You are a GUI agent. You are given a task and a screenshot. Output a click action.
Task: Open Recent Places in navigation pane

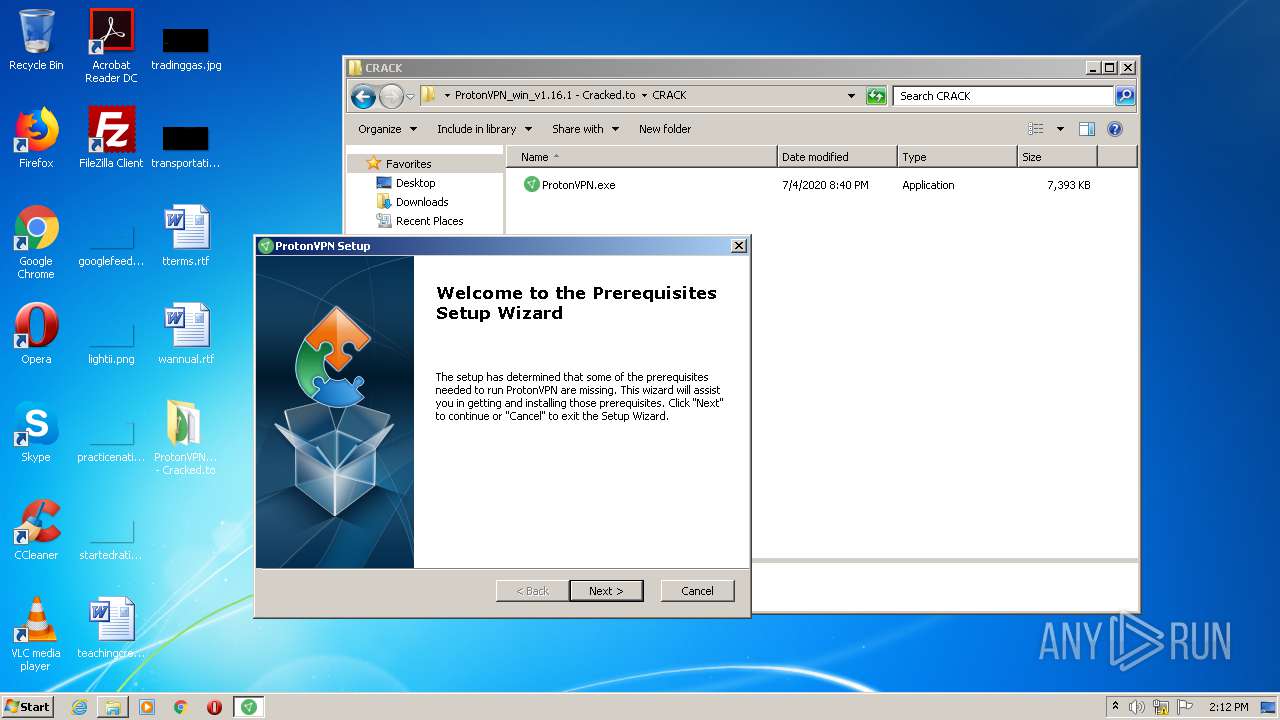tap(420, 221)
